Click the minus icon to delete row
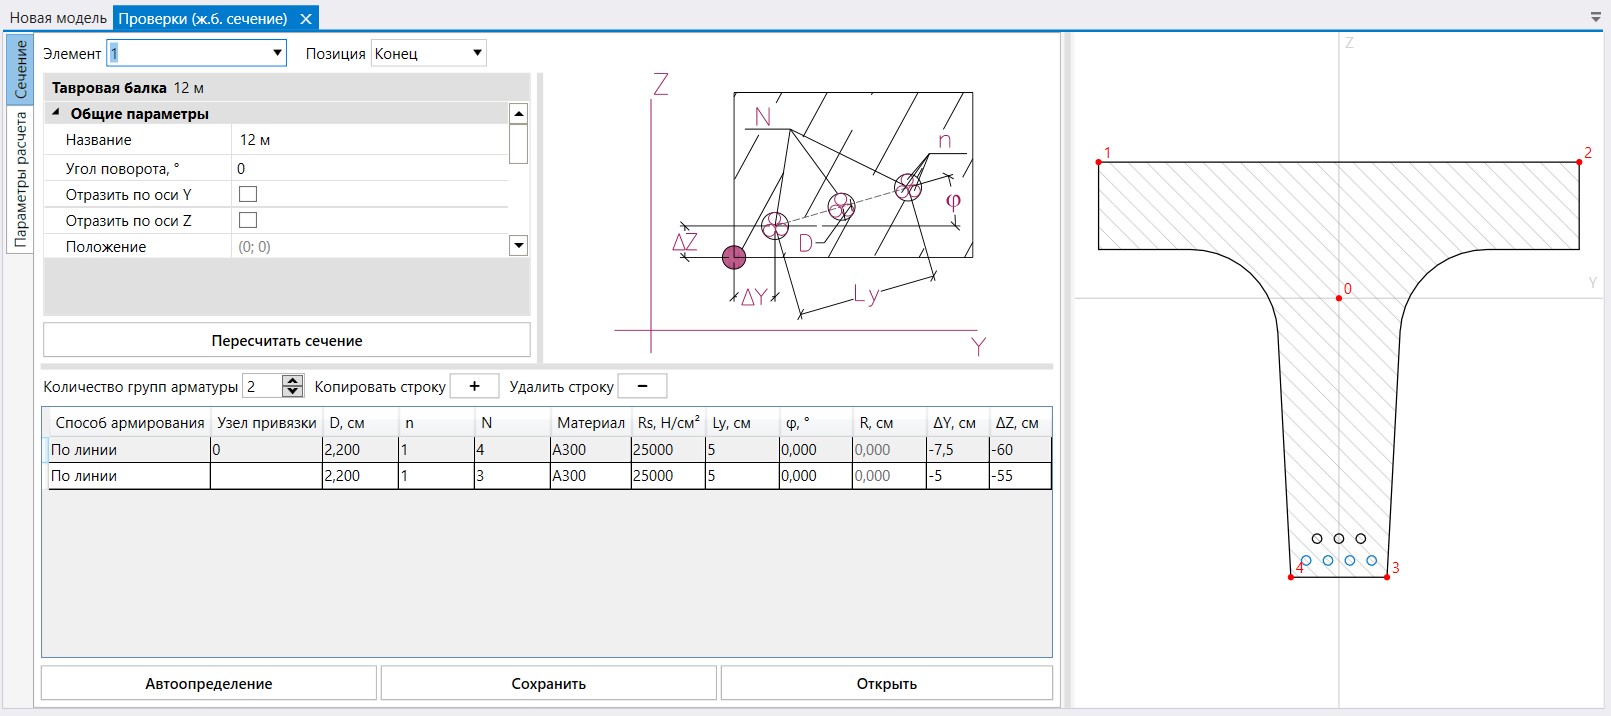 coord(642,386)
